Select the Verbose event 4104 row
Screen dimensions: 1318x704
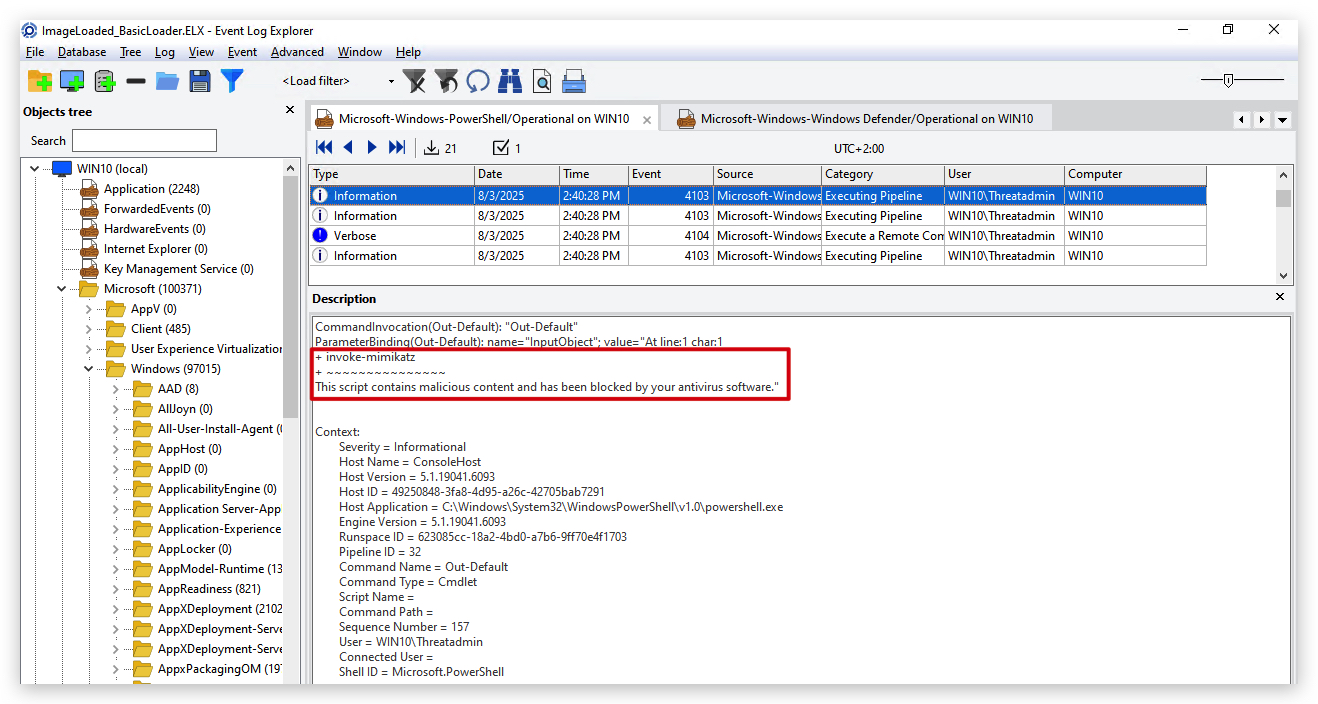point(758,236)
